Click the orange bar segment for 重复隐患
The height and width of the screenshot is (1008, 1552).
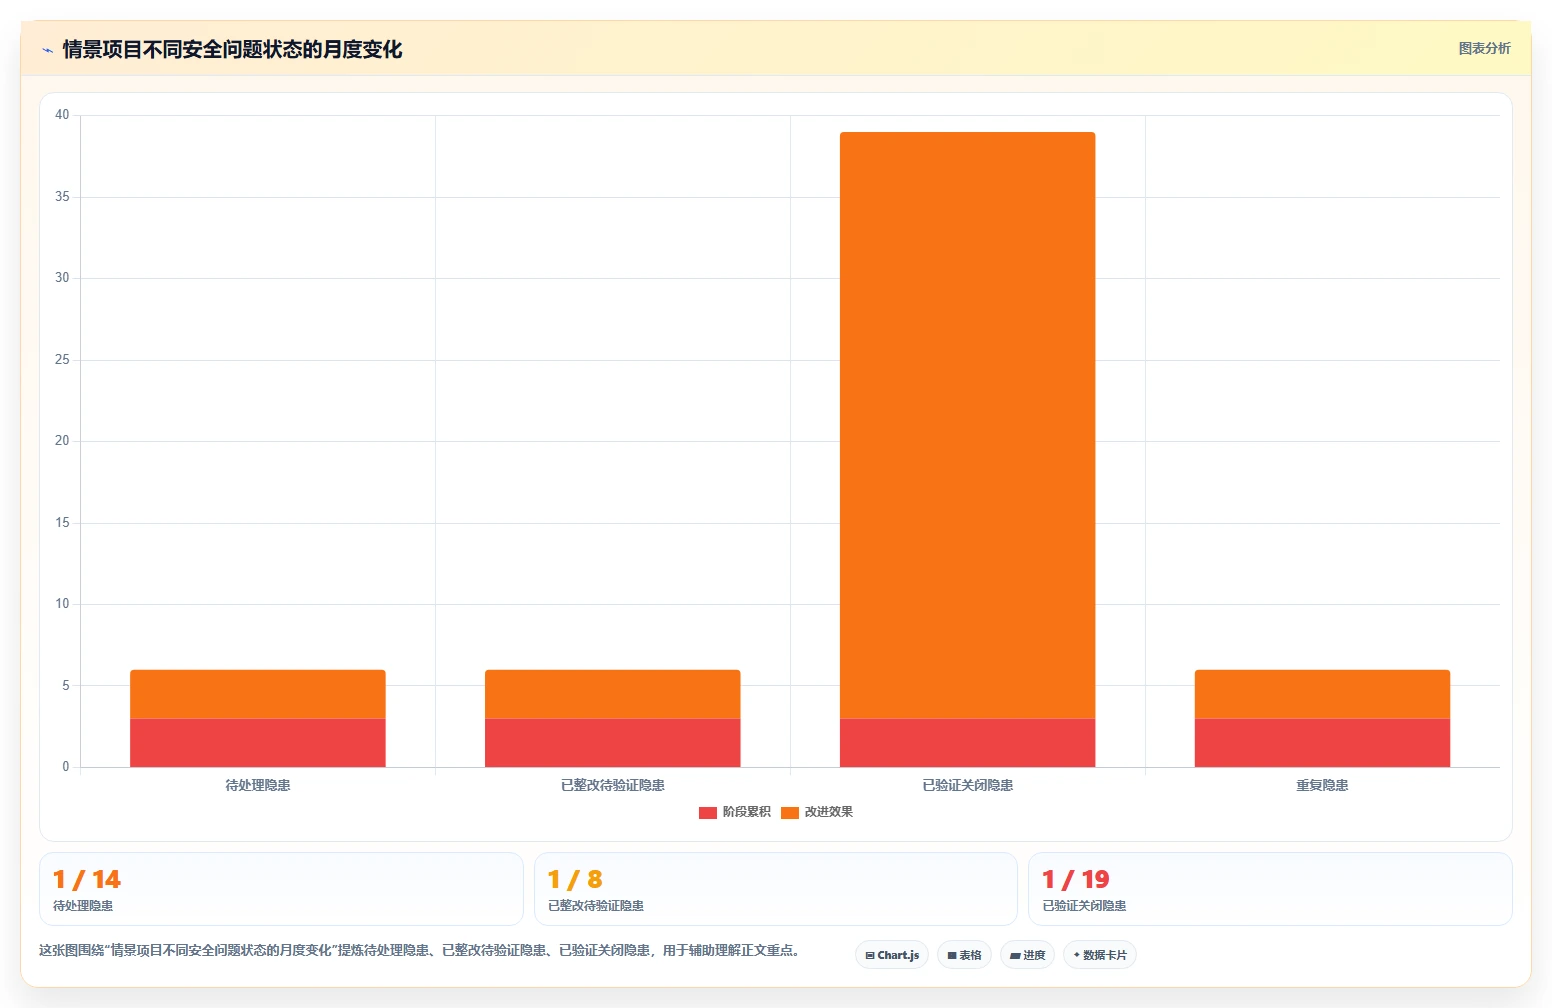(x=1322, y=694)
